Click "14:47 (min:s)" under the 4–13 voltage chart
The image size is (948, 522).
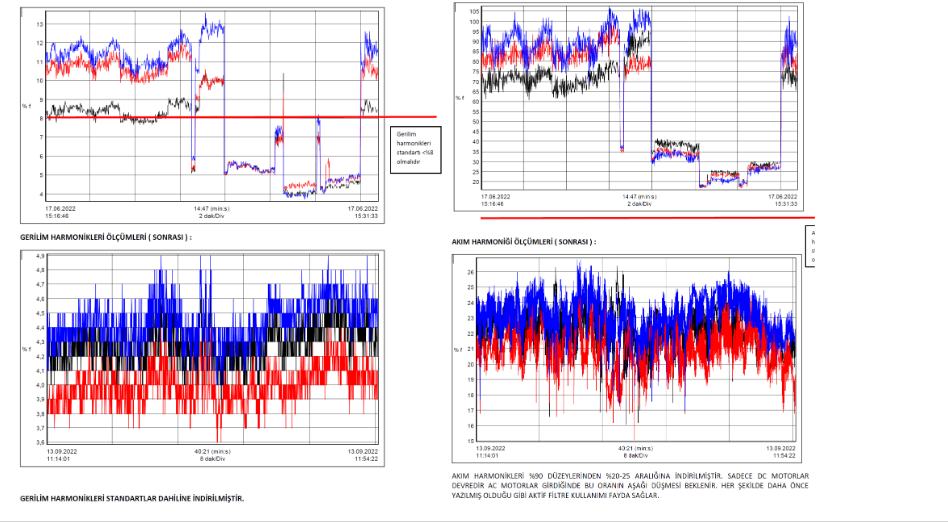pyautogui.click(x=212, y=209)
